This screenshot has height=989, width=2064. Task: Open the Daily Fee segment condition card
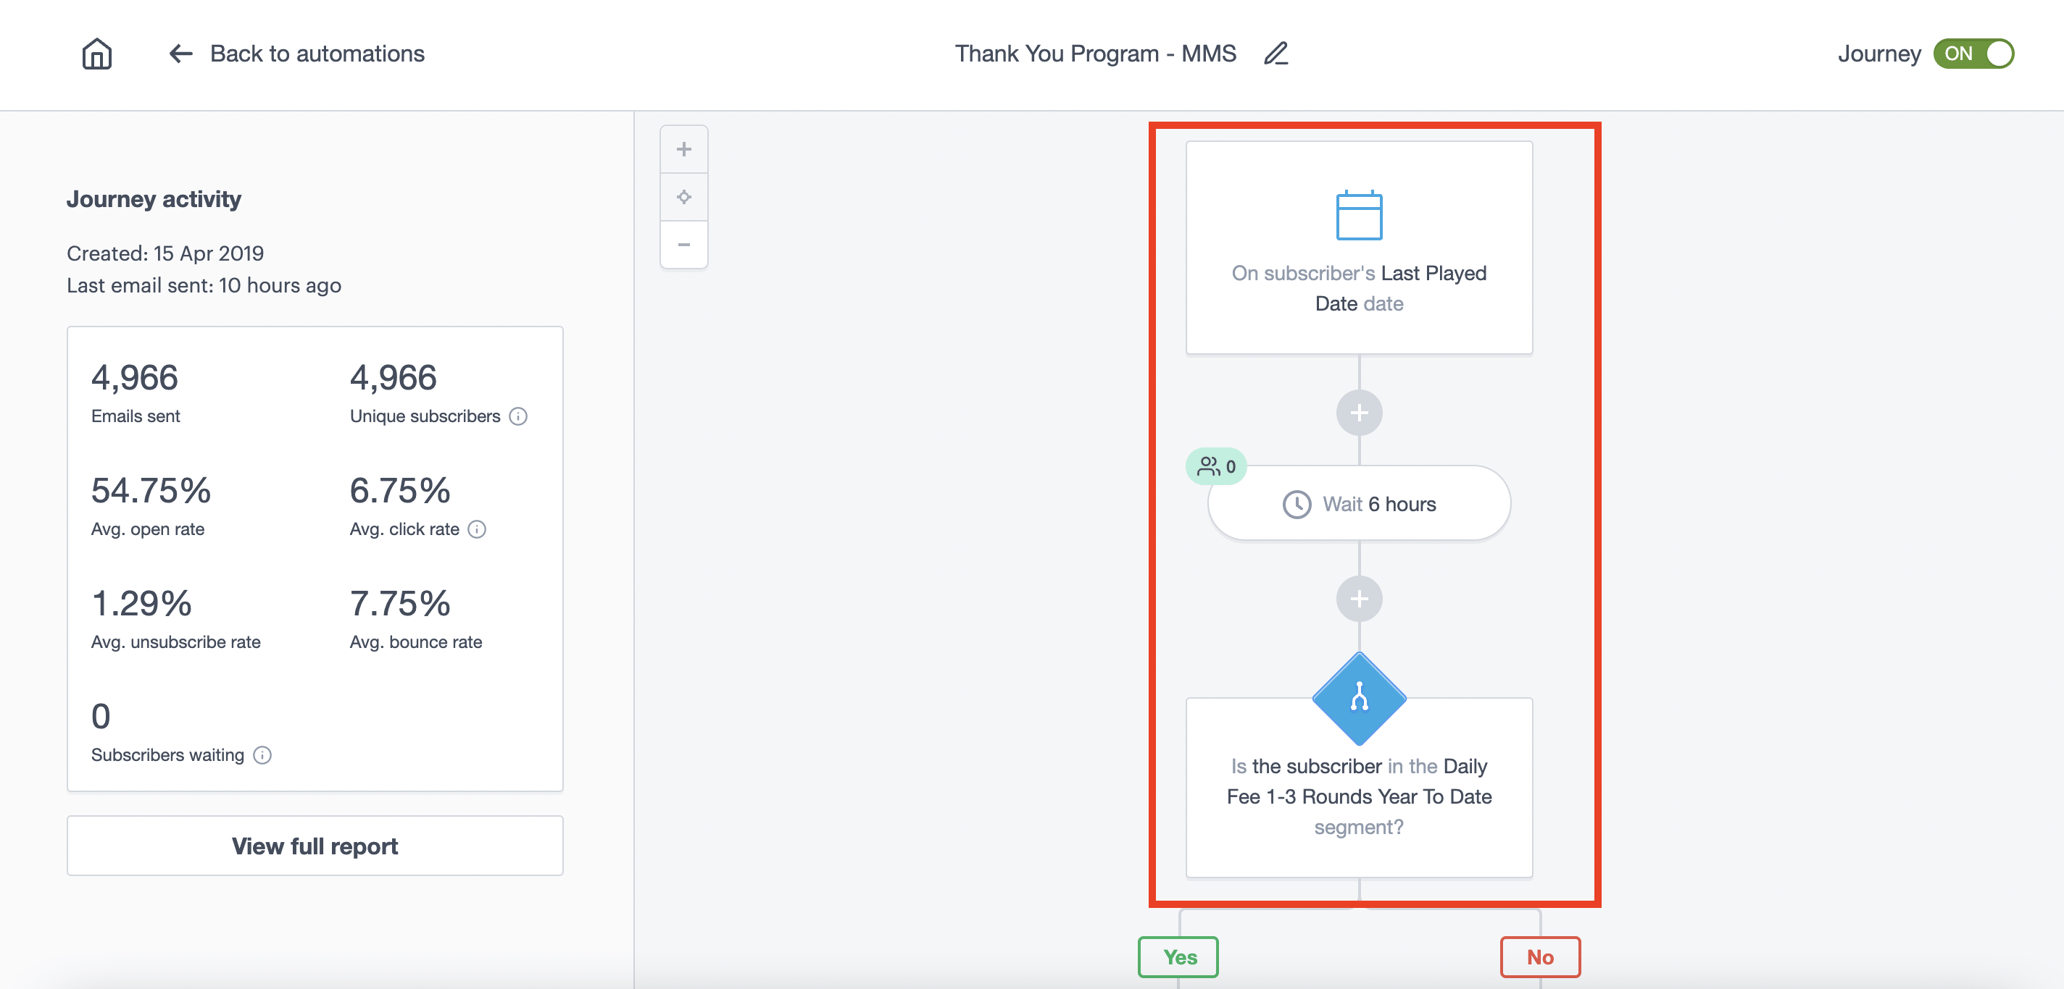1358,797
